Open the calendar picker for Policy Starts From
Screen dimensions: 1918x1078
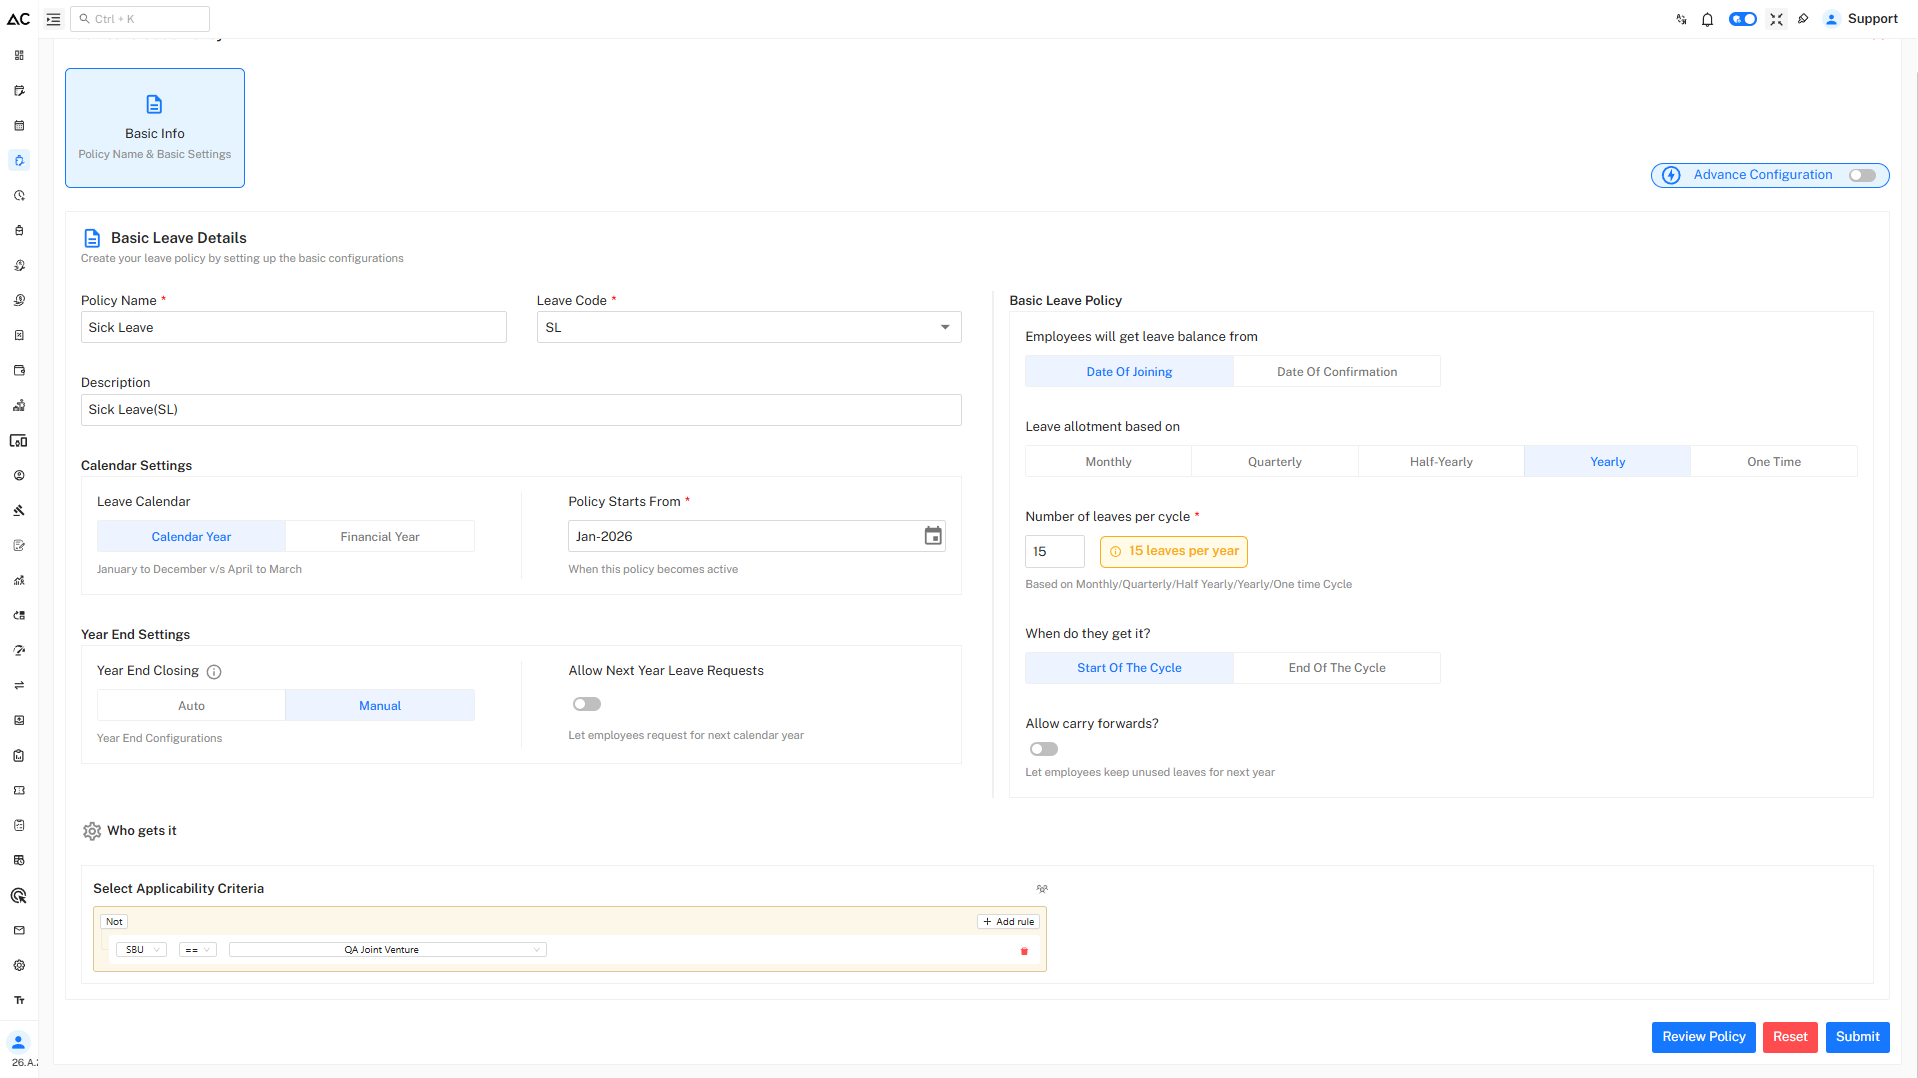[932, 536]
